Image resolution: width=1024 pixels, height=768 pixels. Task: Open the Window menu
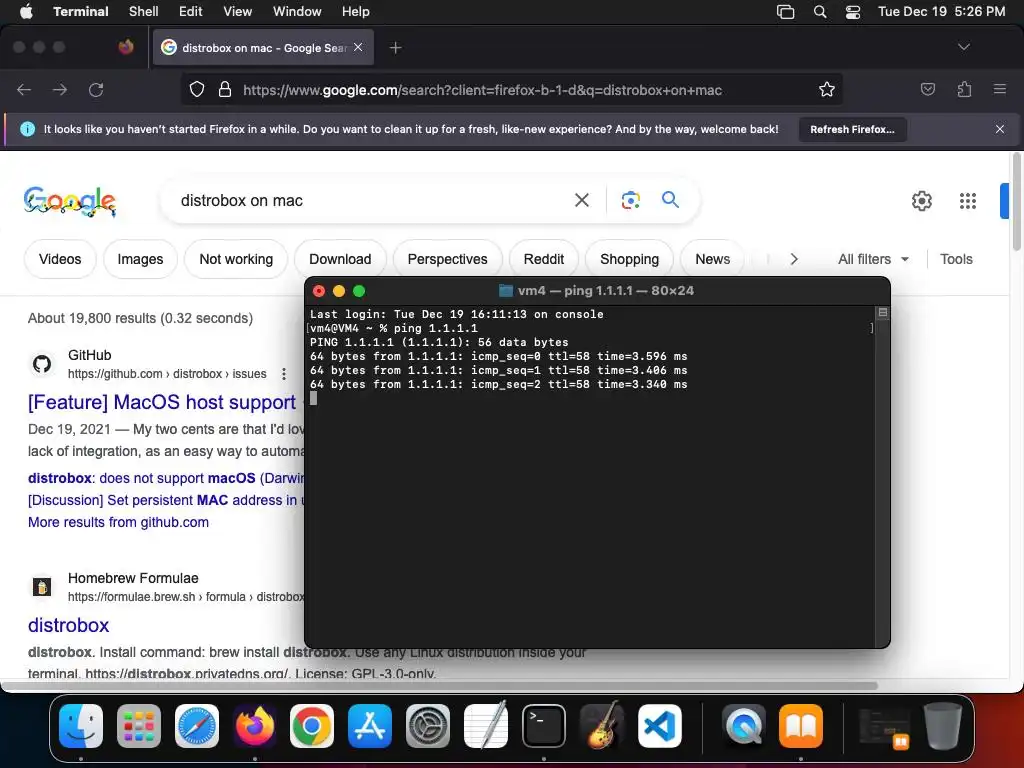(x=297, y=12)
